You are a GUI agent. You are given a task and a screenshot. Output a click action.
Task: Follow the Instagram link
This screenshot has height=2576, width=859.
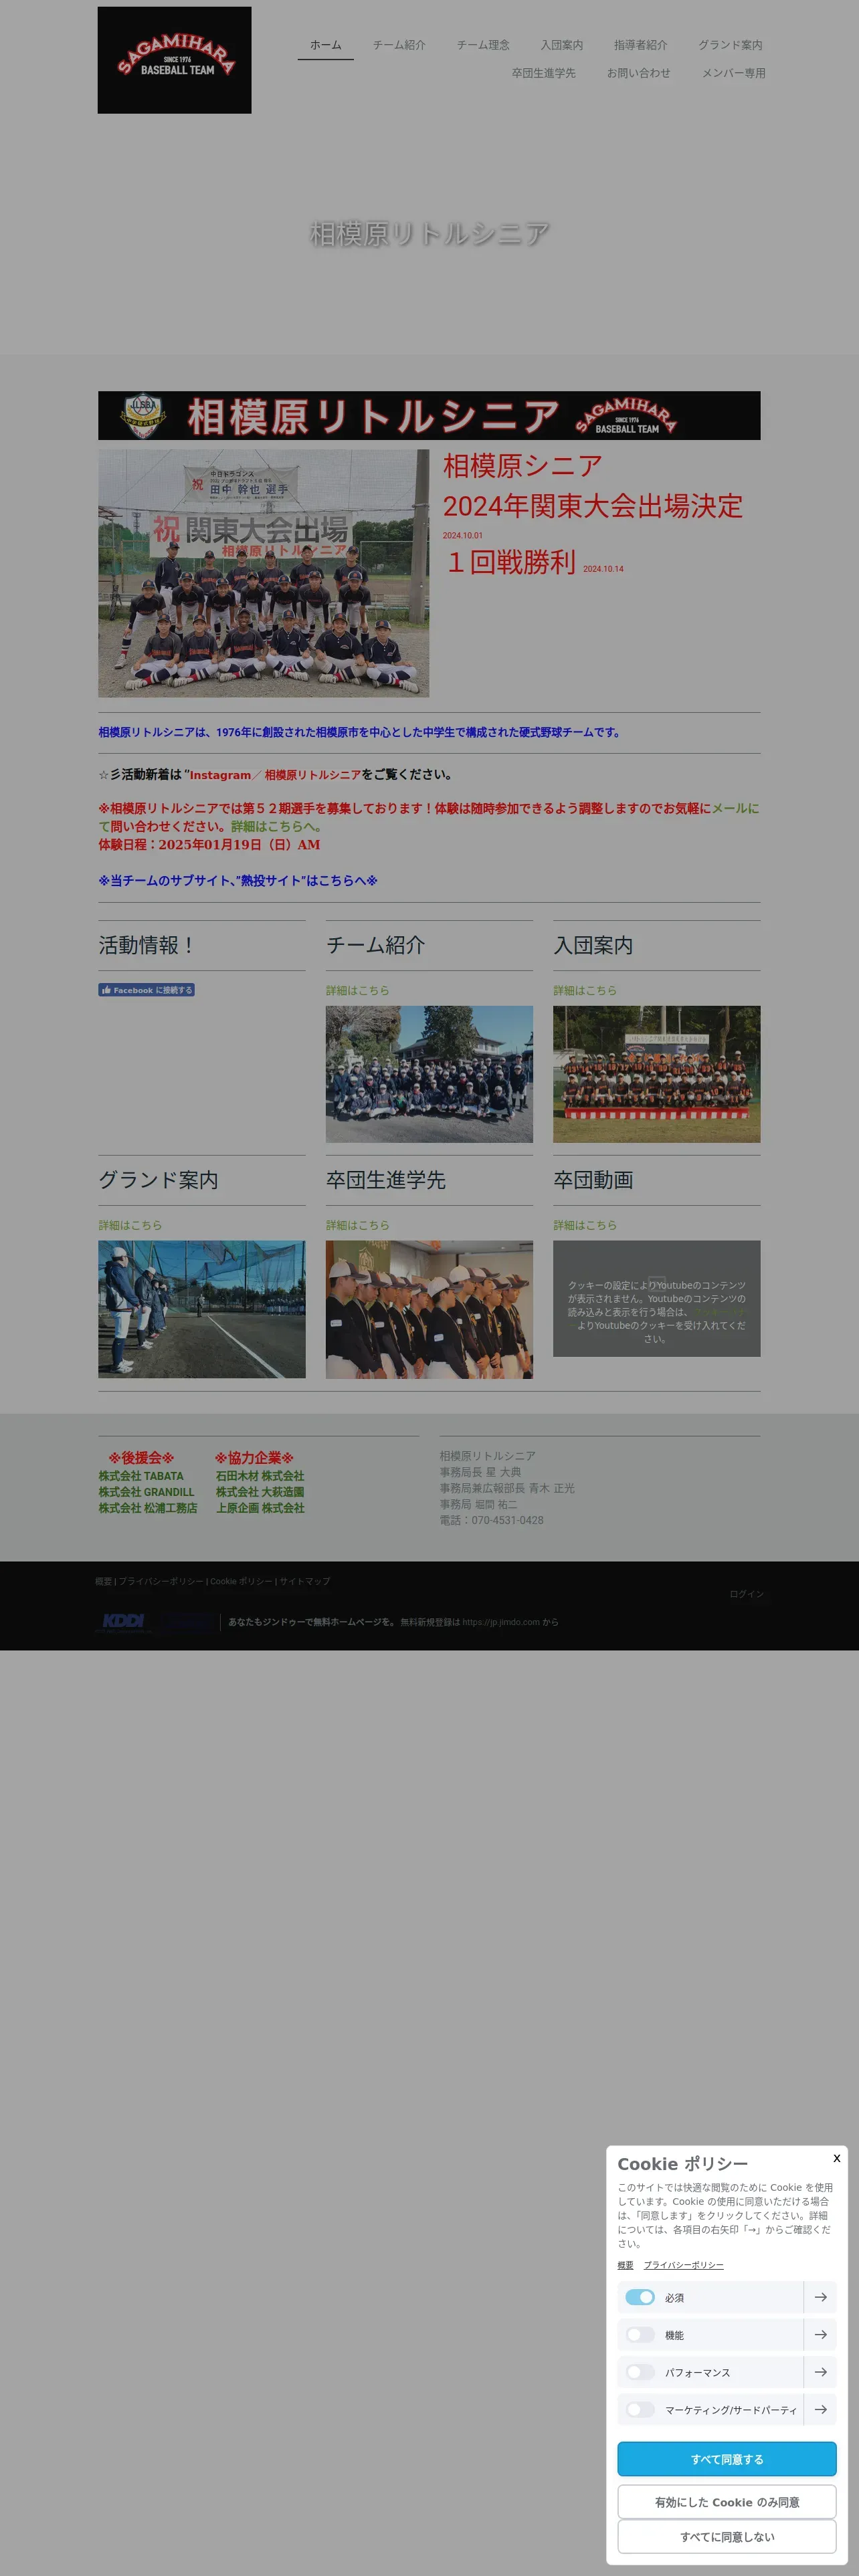220,775
